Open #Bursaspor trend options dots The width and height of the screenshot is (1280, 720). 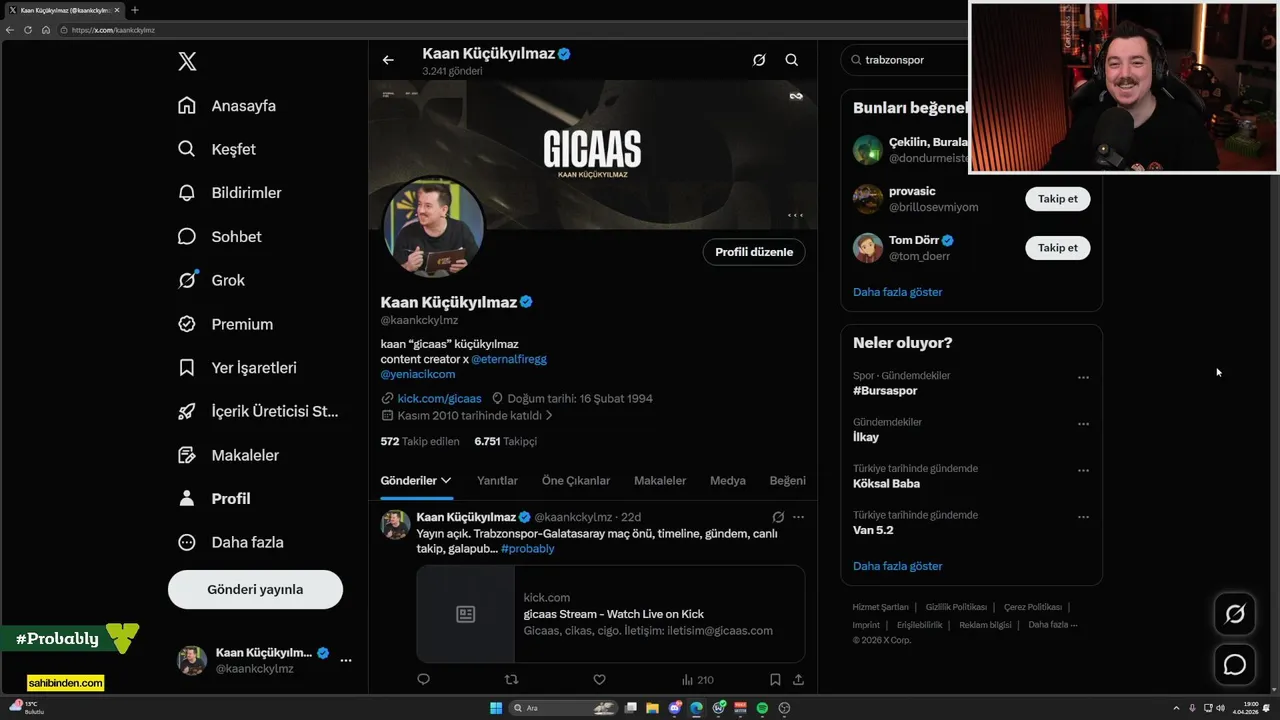(1083, 378)
